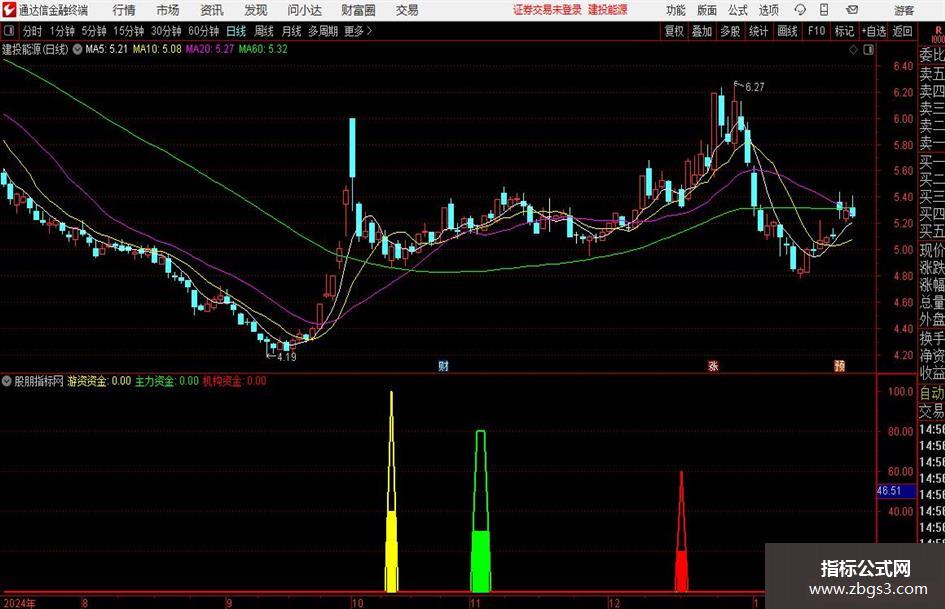Open the 选项 menu
945x609 pixels.
768,10
